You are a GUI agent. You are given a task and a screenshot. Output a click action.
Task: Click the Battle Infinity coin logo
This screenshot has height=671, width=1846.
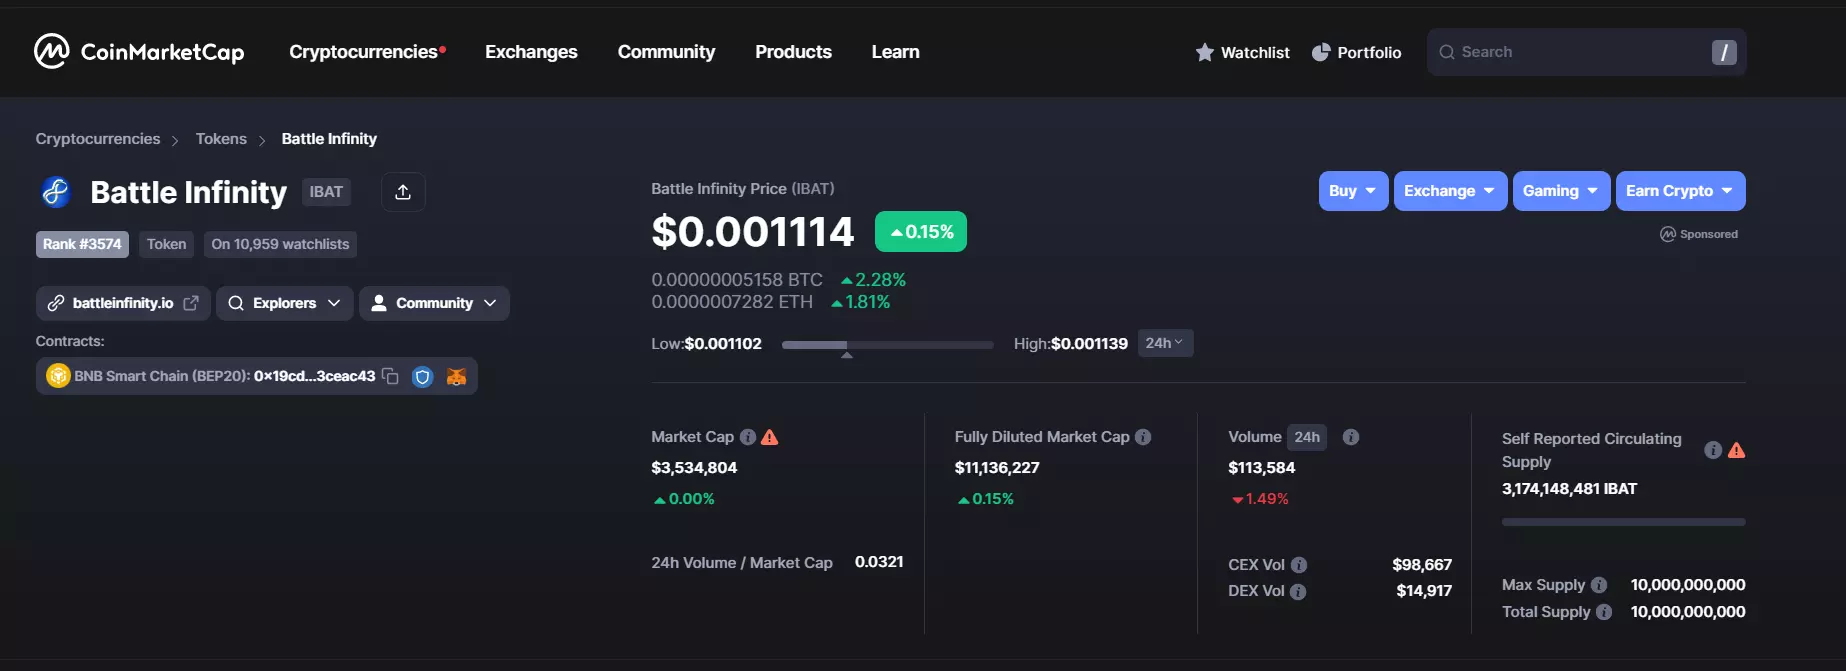coord(56,191)
